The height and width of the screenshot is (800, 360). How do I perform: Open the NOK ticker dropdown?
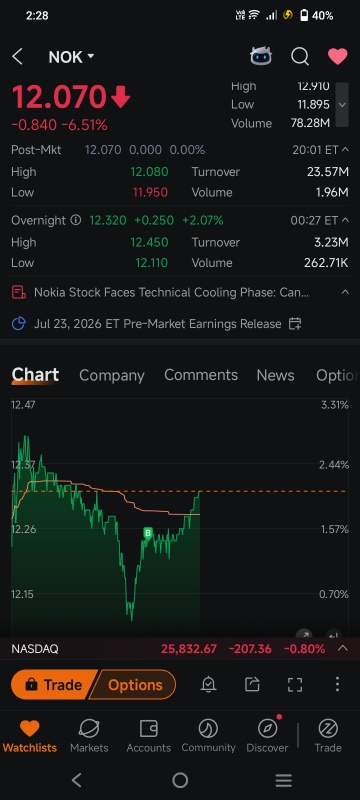[x=71, y=57]
